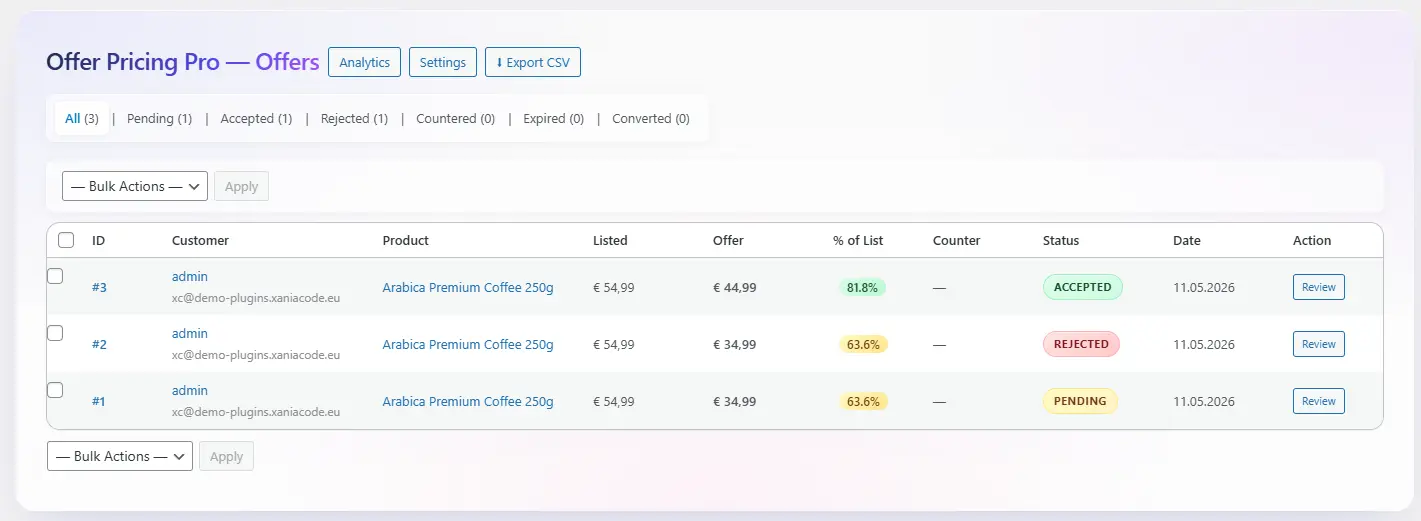This screenshot has height=521, width=1421.
Task: Filter offers by Accepted (1)
Action: (x=256, y=118)
